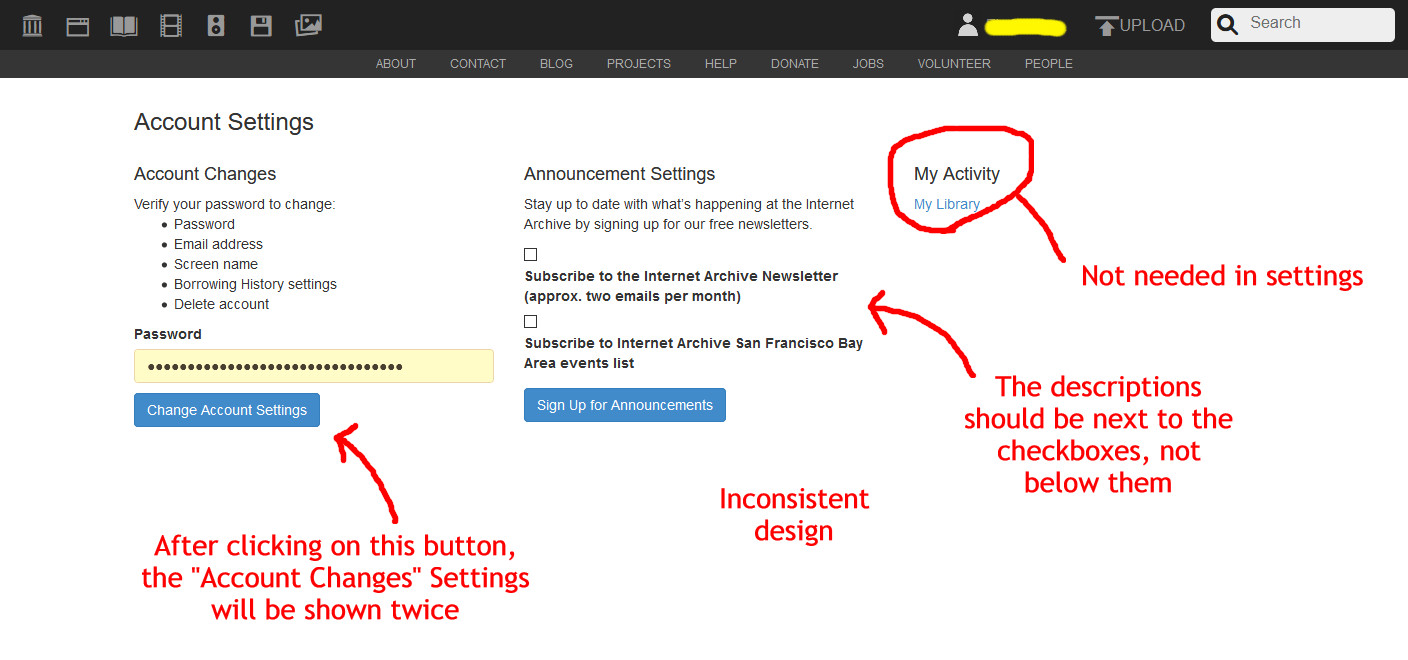
Task: Click the Account Settings page heading
Action: [224, 122]
